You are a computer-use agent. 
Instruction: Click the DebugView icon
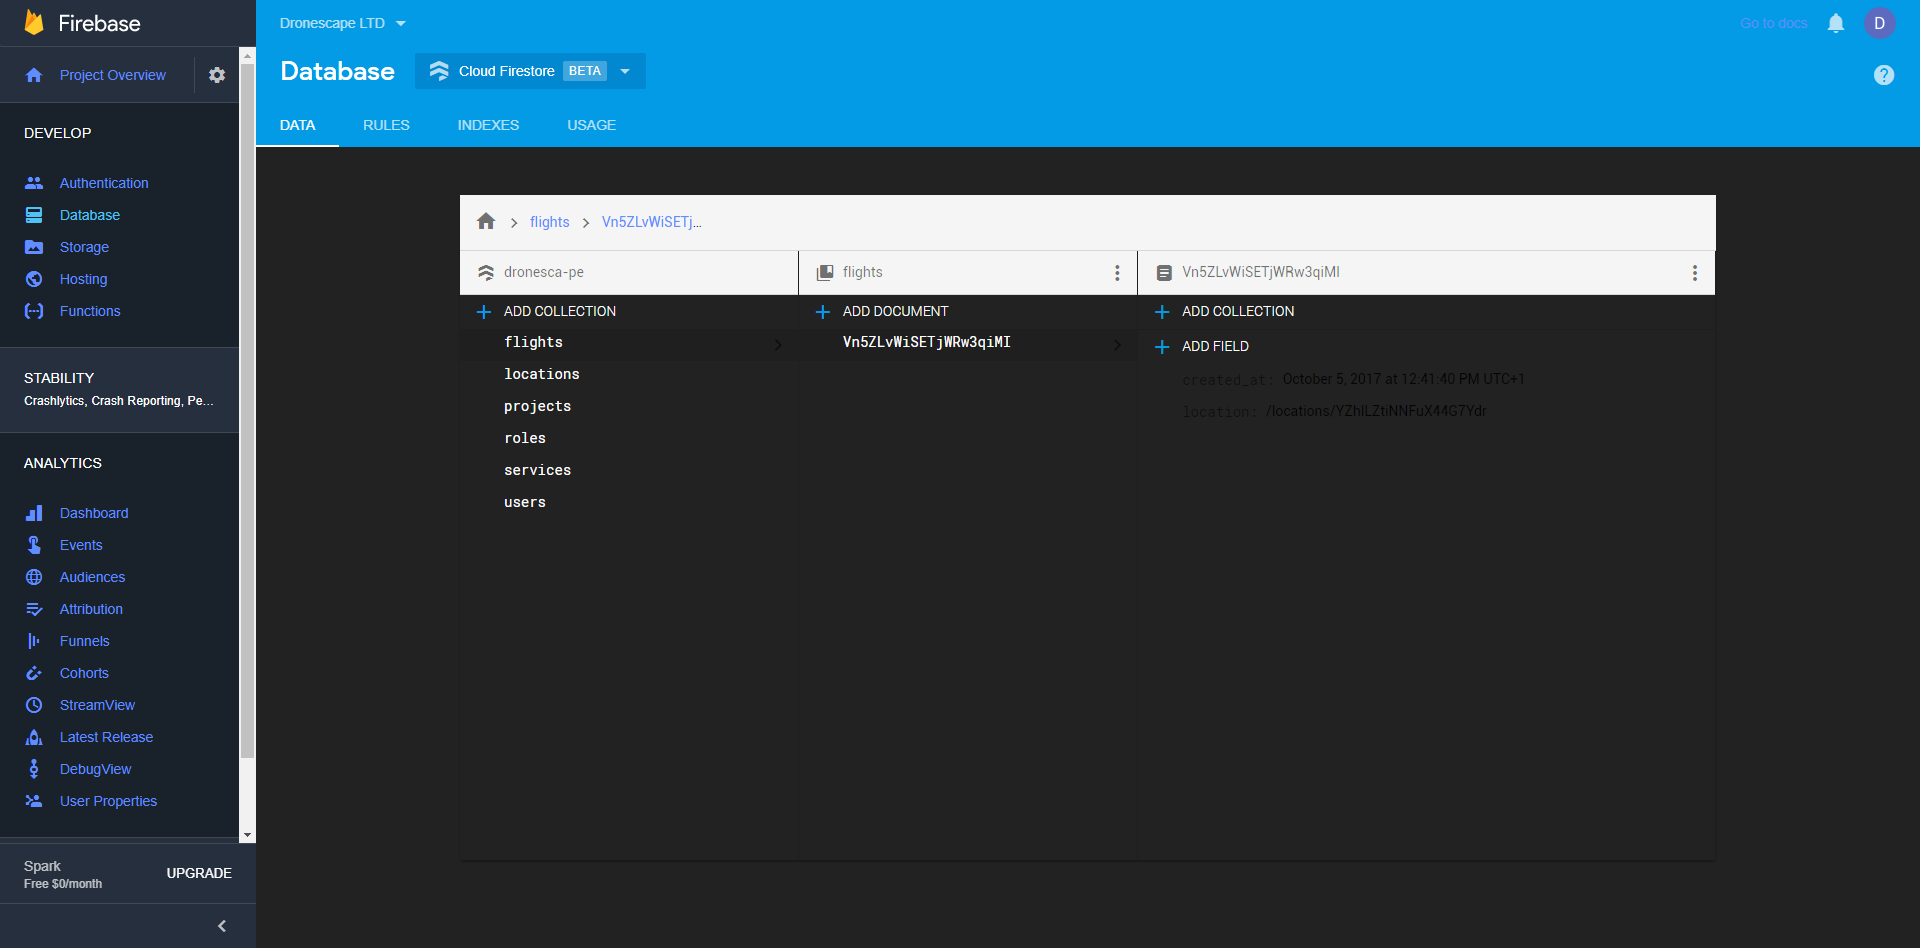pos(34,769)
